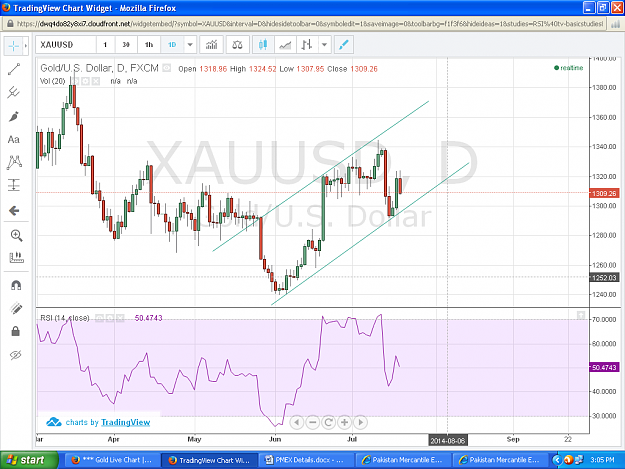Open PMEX Details.docx from taskbar
625x469 pixels.
coord(304,460)
